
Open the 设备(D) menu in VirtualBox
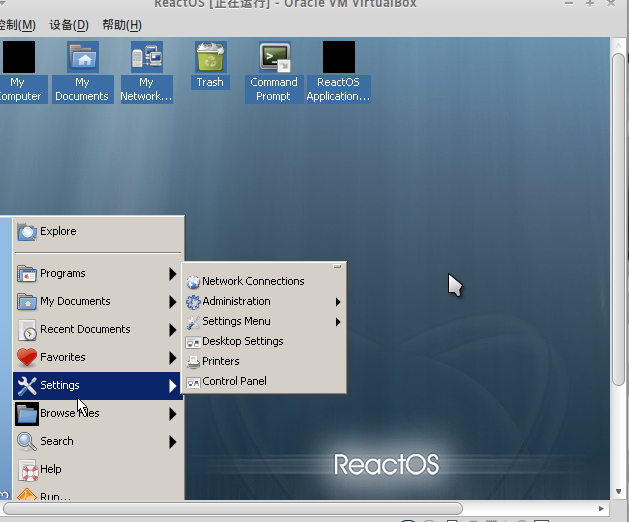coord(69,25)
